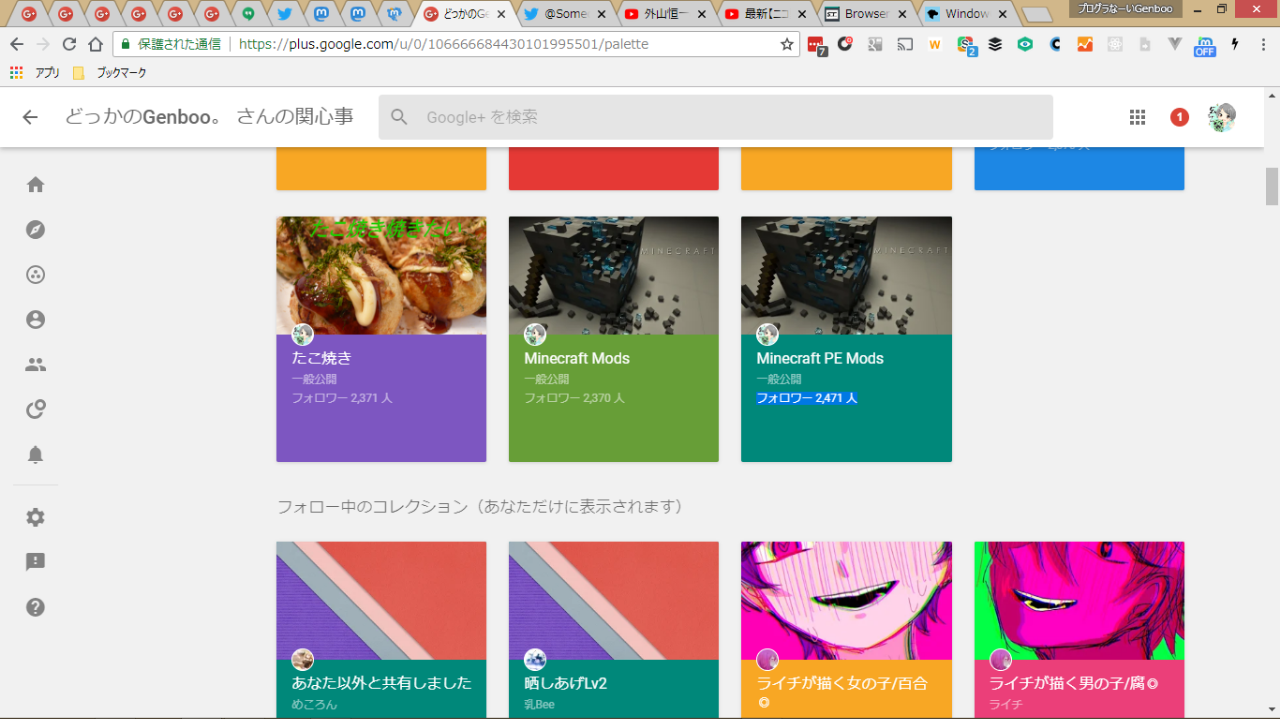Open the Minecraft PE Mods collection
This screenshot has height=719, width=1280.
(846, 339)
